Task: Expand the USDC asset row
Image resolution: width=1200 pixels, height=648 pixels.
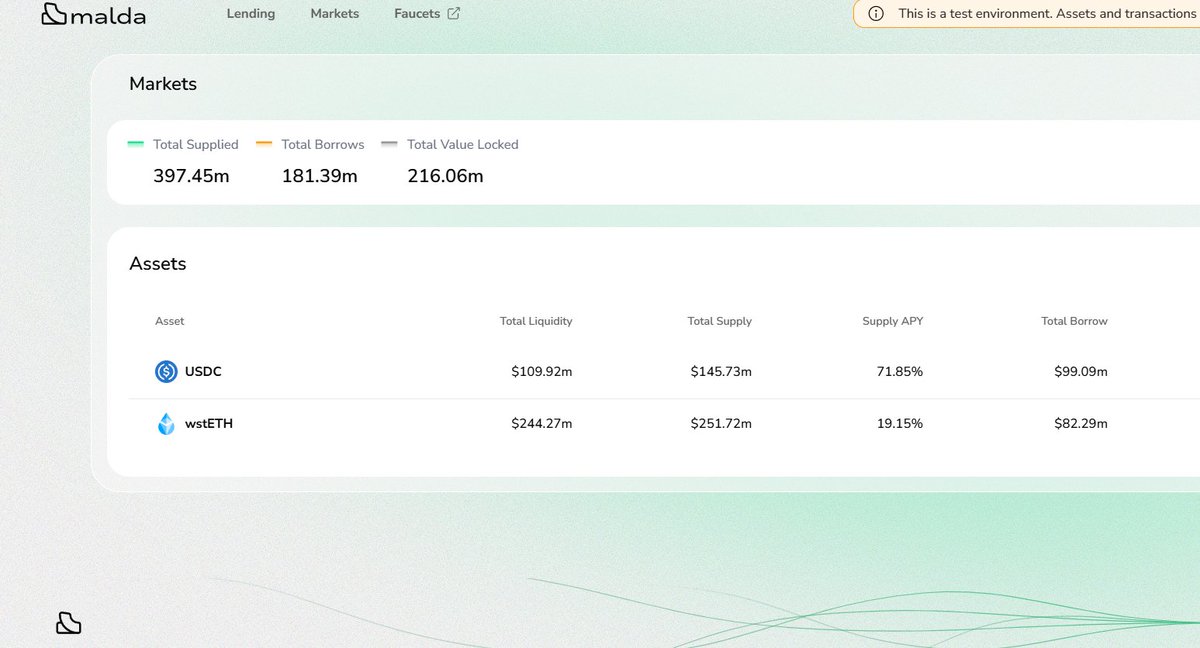Action: tap(600, 371)
